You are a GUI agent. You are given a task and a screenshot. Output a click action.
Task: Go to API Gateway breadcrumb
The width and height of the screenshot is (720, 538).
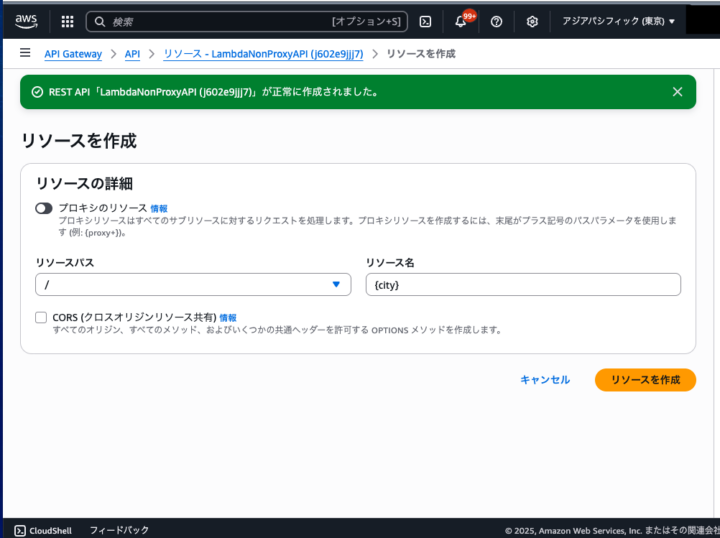click(x=73, y=53)
